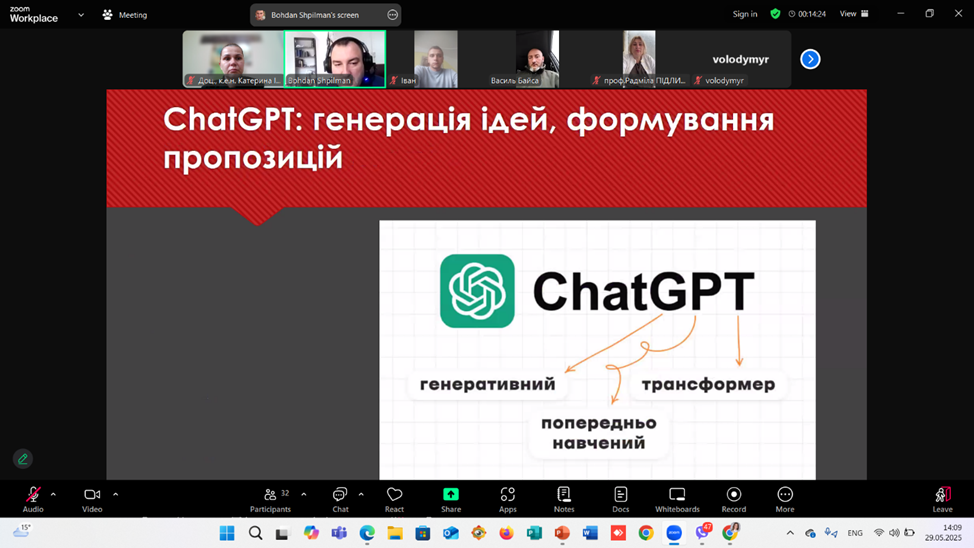This screenshot has height=548, width=974.
Task: Expand chat options arrow
Action: [361, 495]
